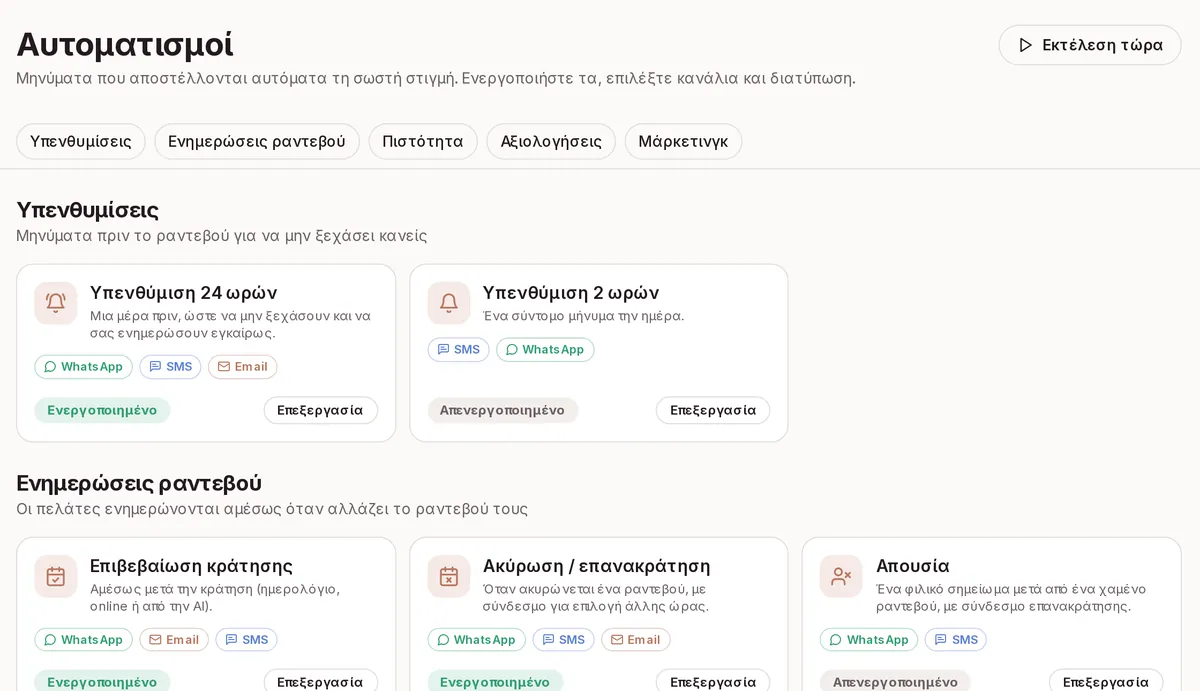Click description 'Ένα σύντομο μήνυμα την ημέρα.'

[x=583, y=316]
